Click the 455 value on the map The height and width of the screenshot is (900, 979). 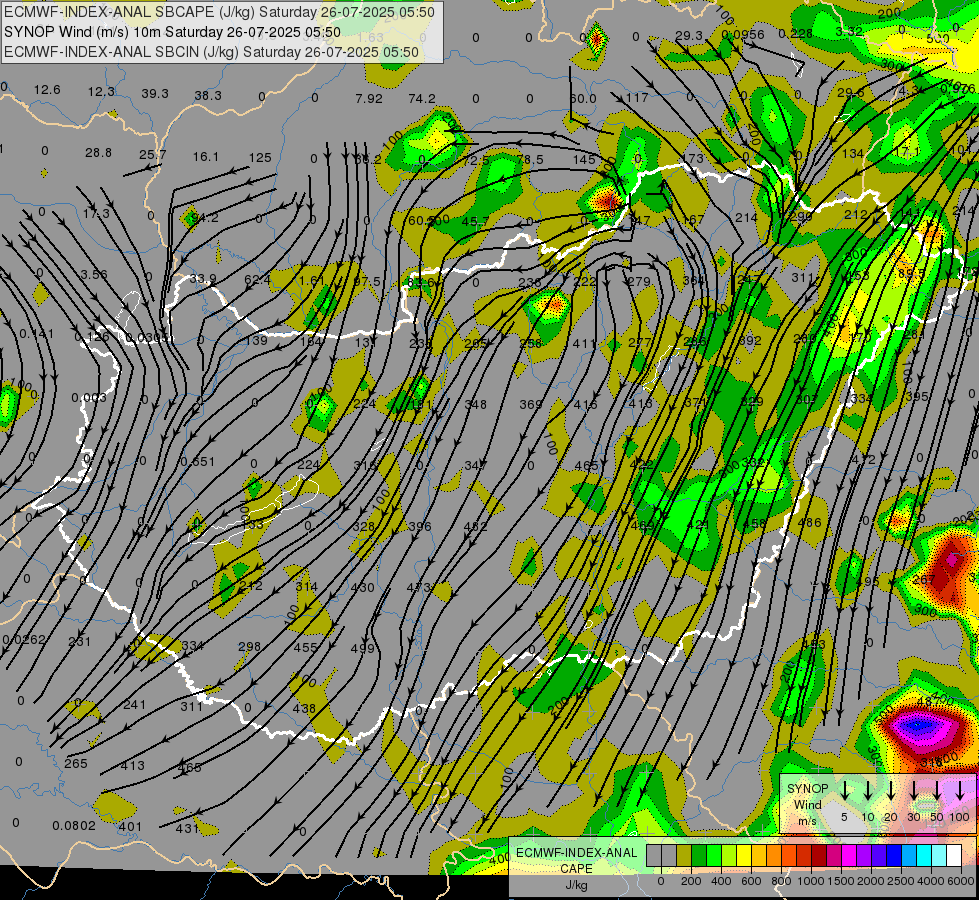(x=305, y=648)
